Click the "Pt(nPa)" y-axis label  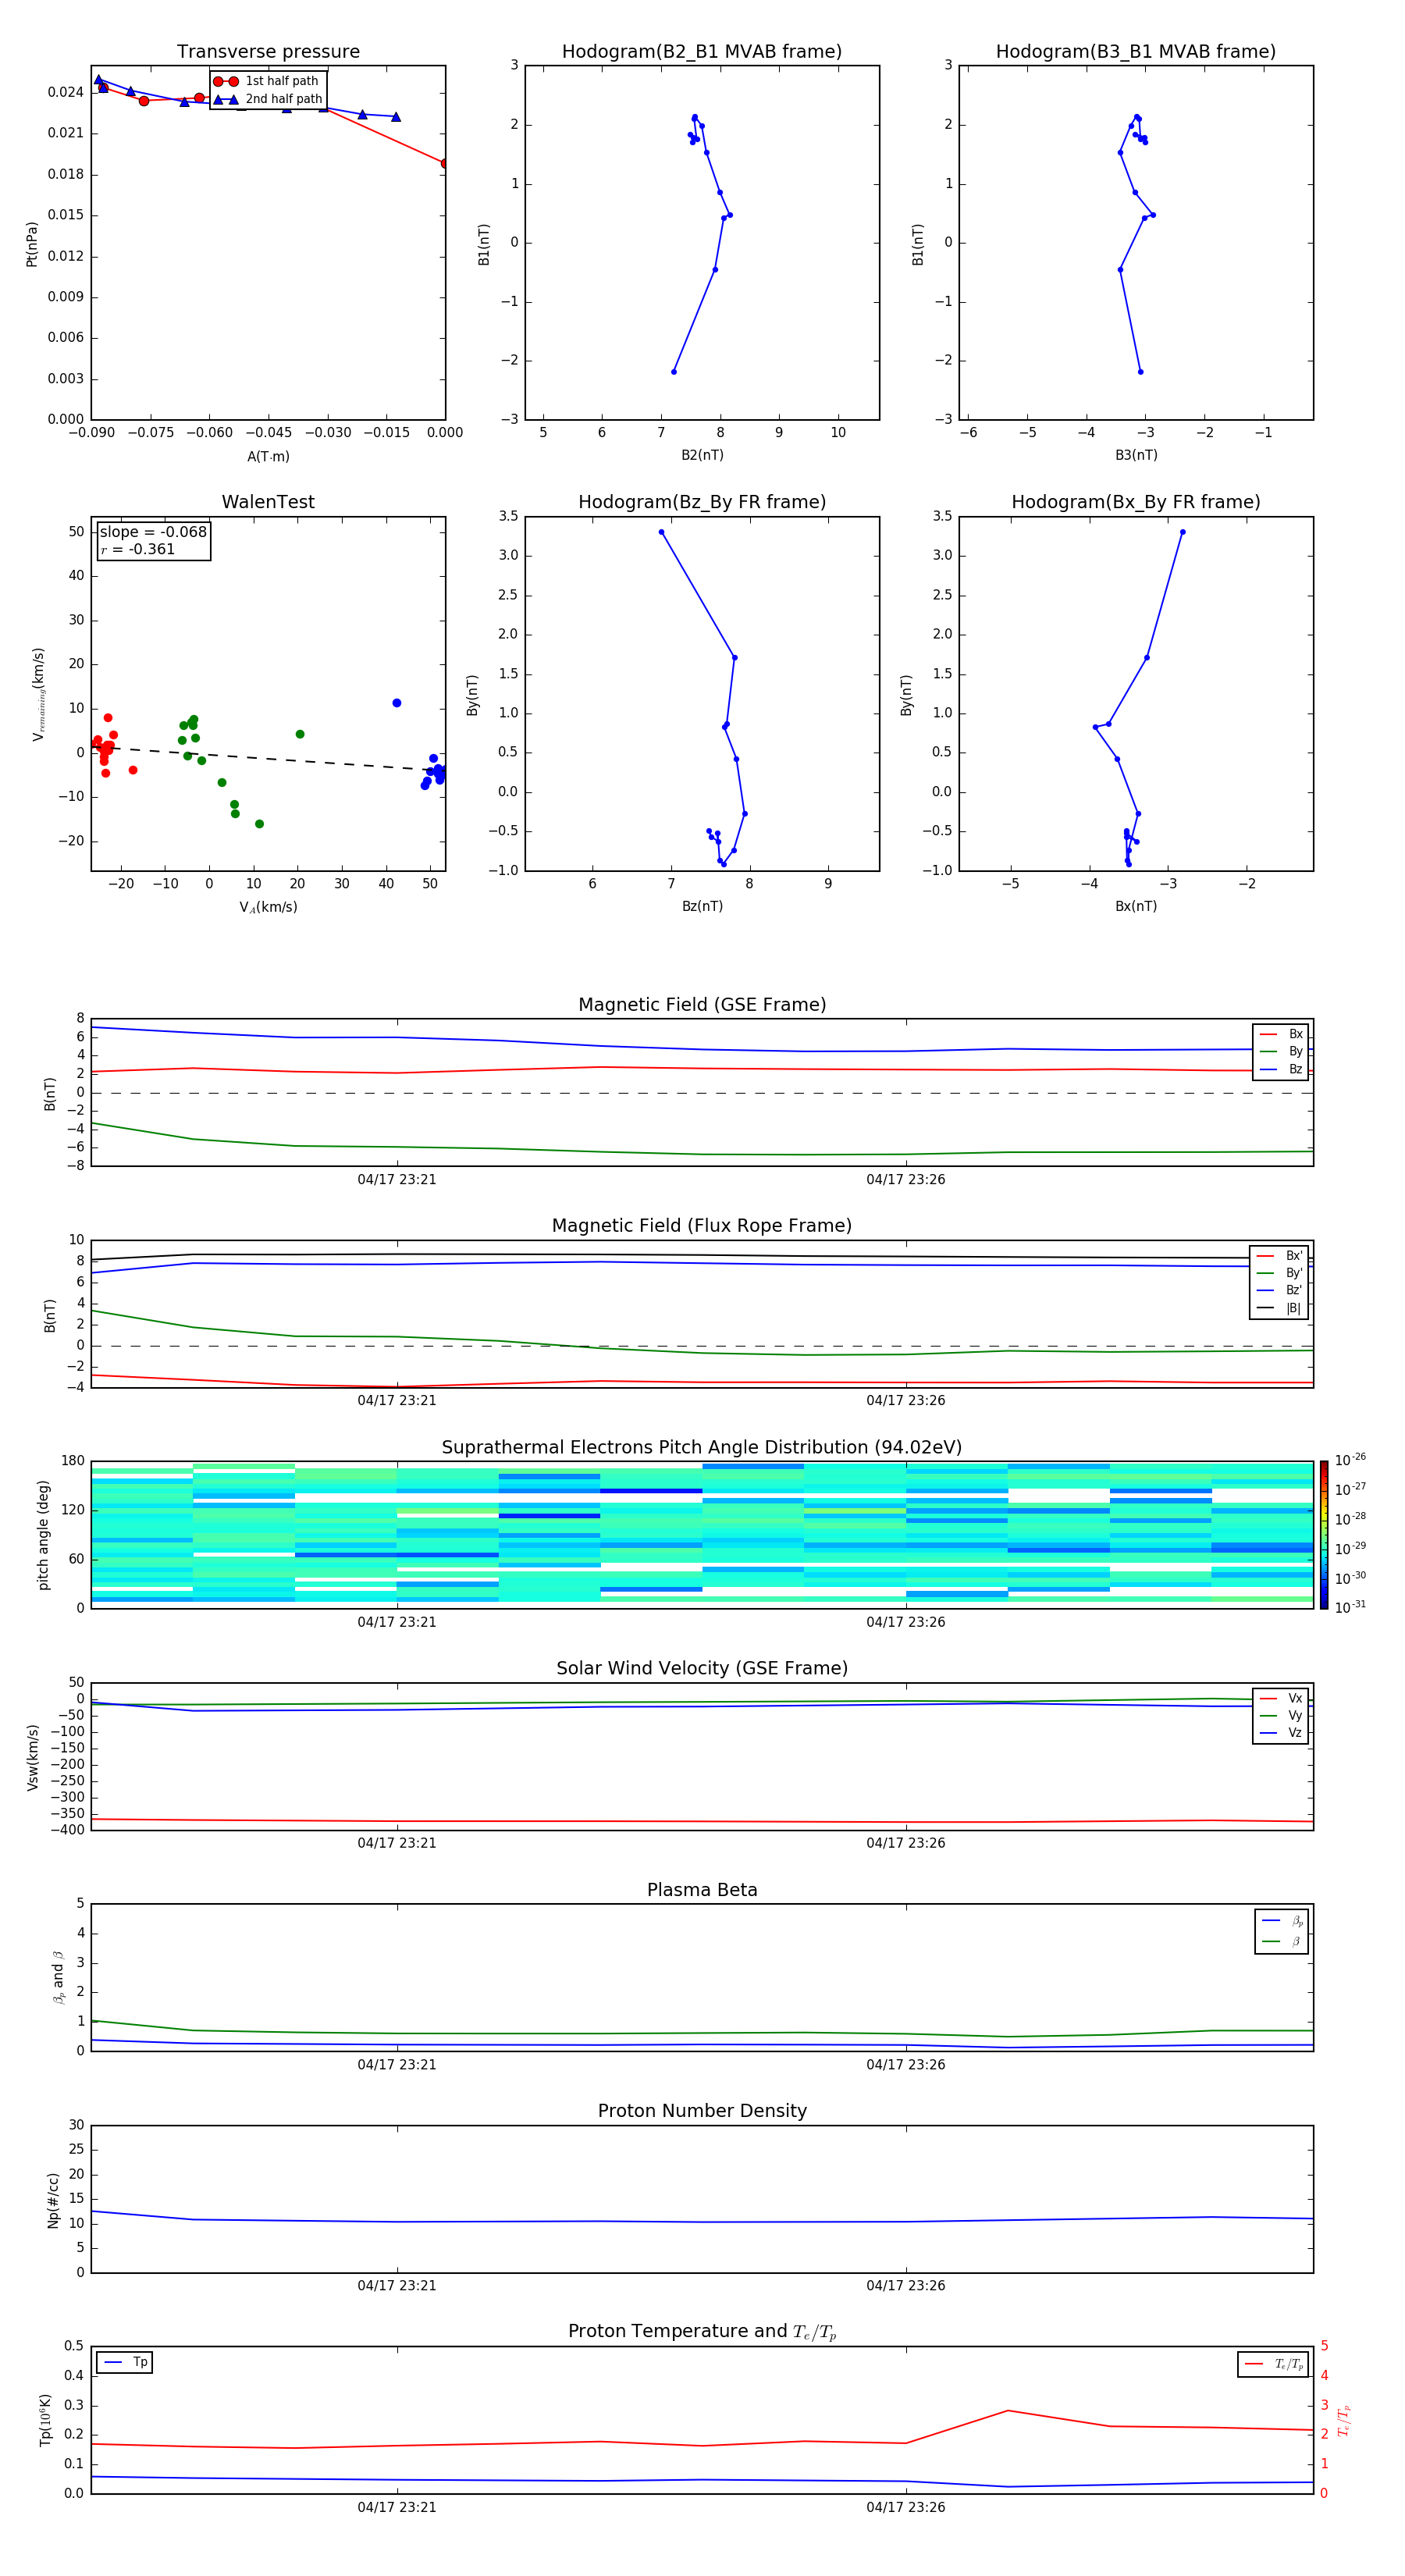pos(32,243)
